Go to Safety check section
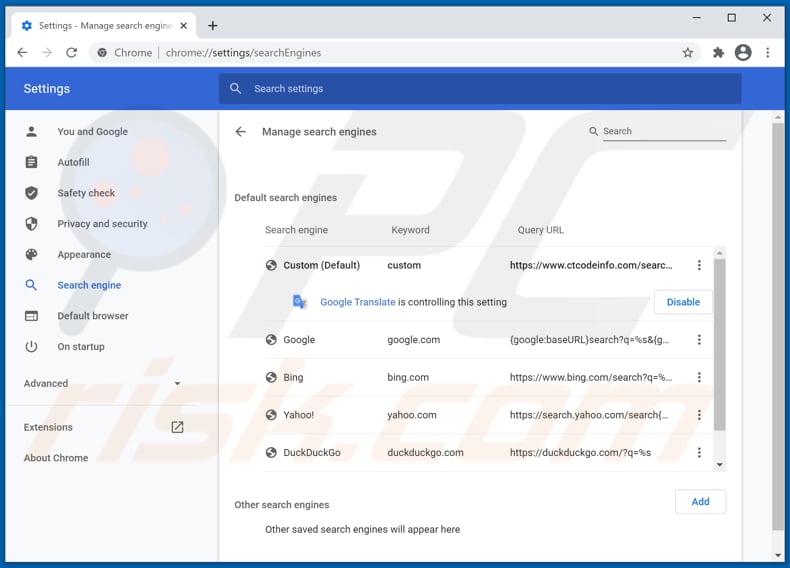The image size is (790, 568). [x=86, y=193]
